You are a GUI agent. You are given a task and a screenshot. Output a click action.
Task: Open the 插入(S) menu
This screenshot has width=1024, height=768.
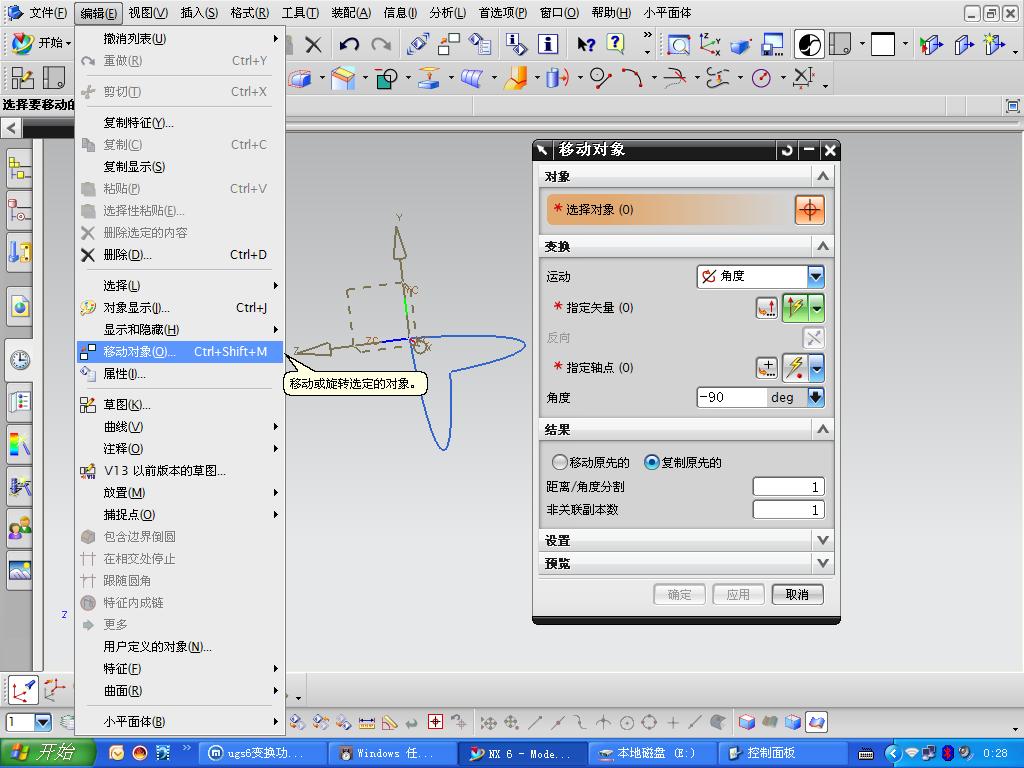click(x=199, y=12)
